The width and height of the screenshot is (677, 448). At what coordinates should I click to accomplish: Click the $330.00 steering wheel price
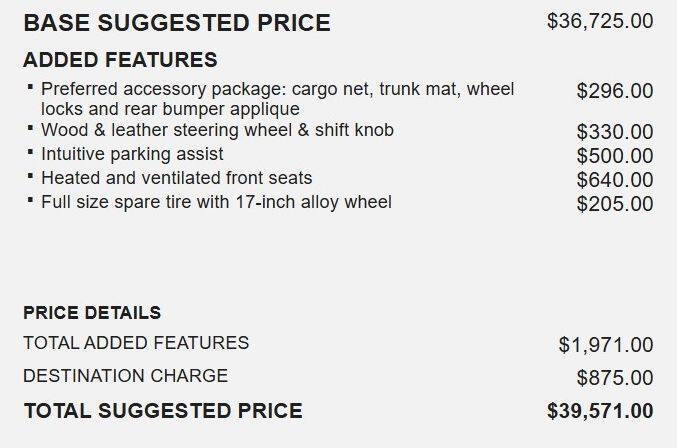pos(615,132)
